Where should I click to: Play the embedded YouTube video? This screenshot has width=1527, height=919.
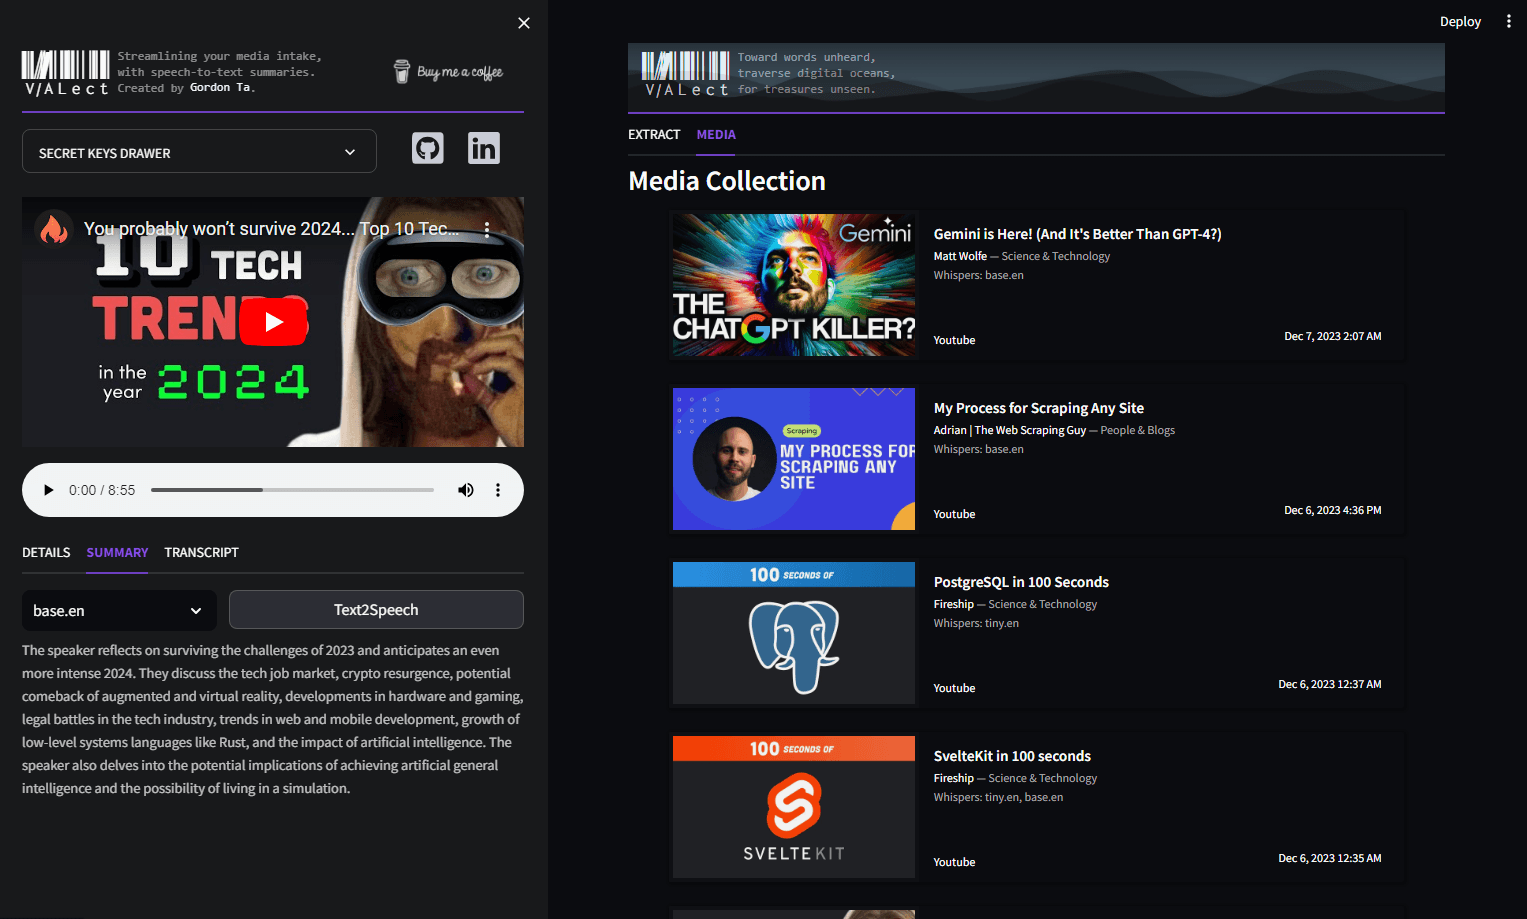(273, 322)
